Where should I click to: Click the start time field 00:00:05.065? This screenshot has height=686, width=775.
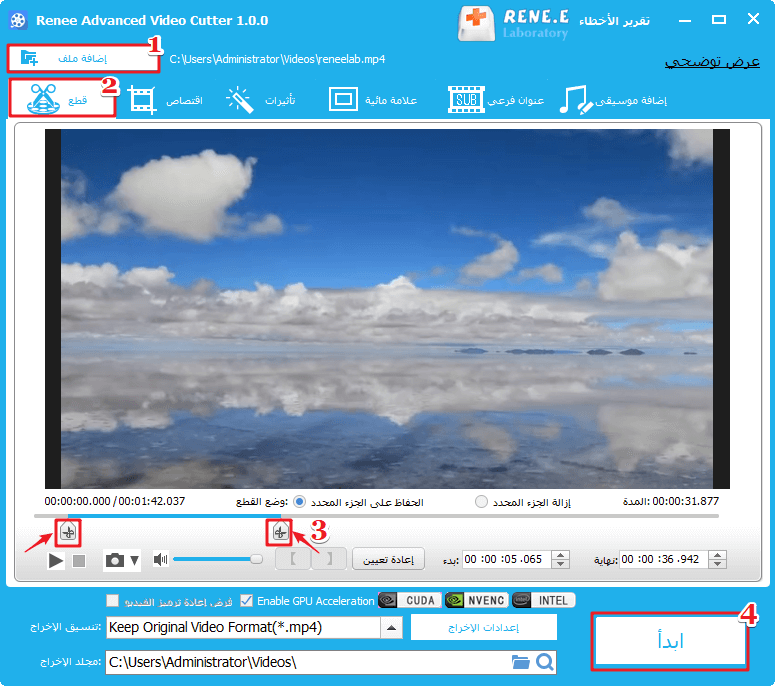pyautogui.click(x=506, y=559)
